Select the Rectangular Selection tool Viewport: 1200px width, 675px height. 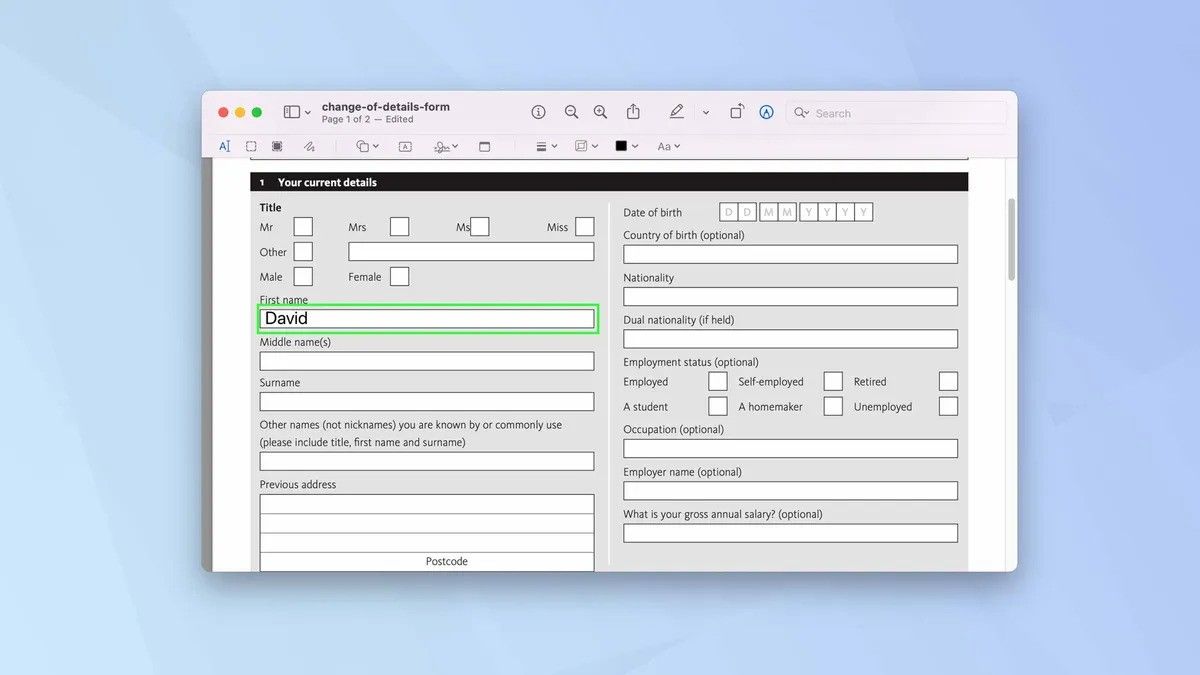click(251, 146)
